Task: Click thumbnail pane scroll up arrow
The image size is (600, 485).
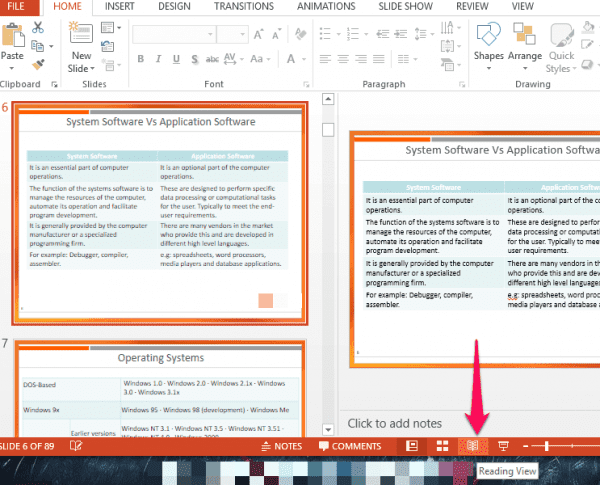Action: [328, 99]
